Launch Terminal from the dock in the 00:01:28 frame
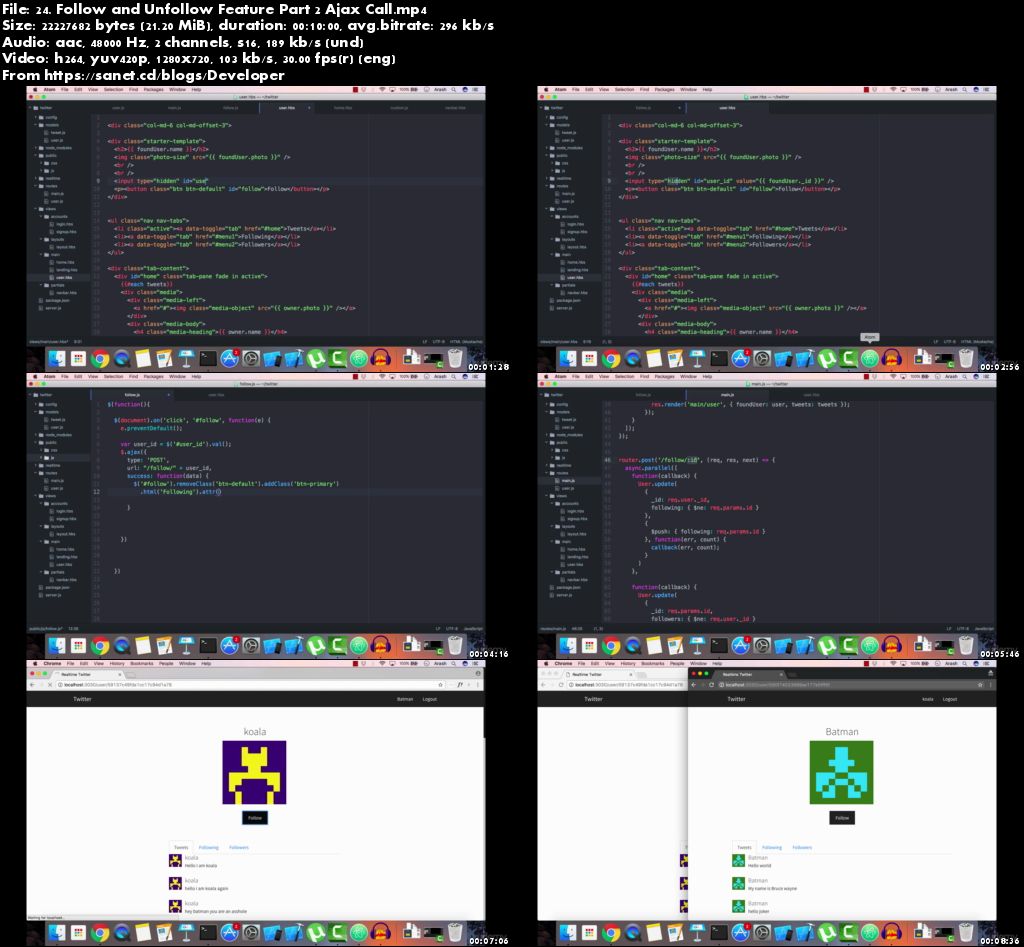 [x=208, y=358]
